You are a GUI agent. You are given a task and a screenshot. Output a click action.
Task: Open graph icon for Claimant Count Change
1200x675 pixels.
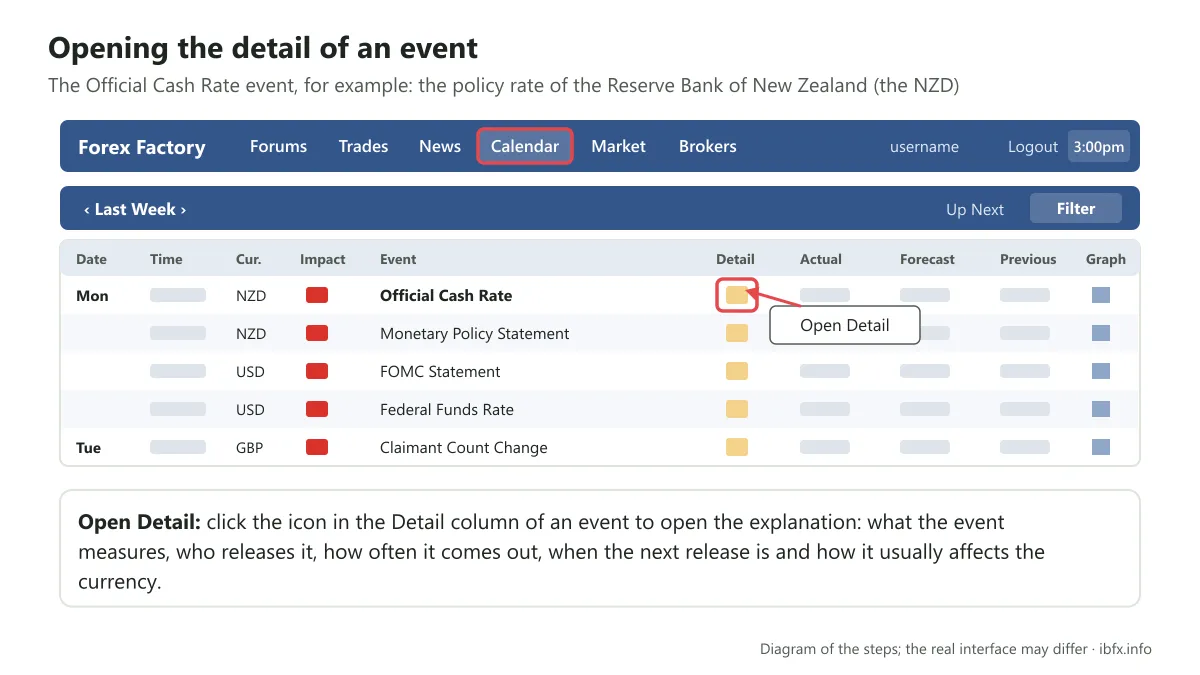[1101, 447]
